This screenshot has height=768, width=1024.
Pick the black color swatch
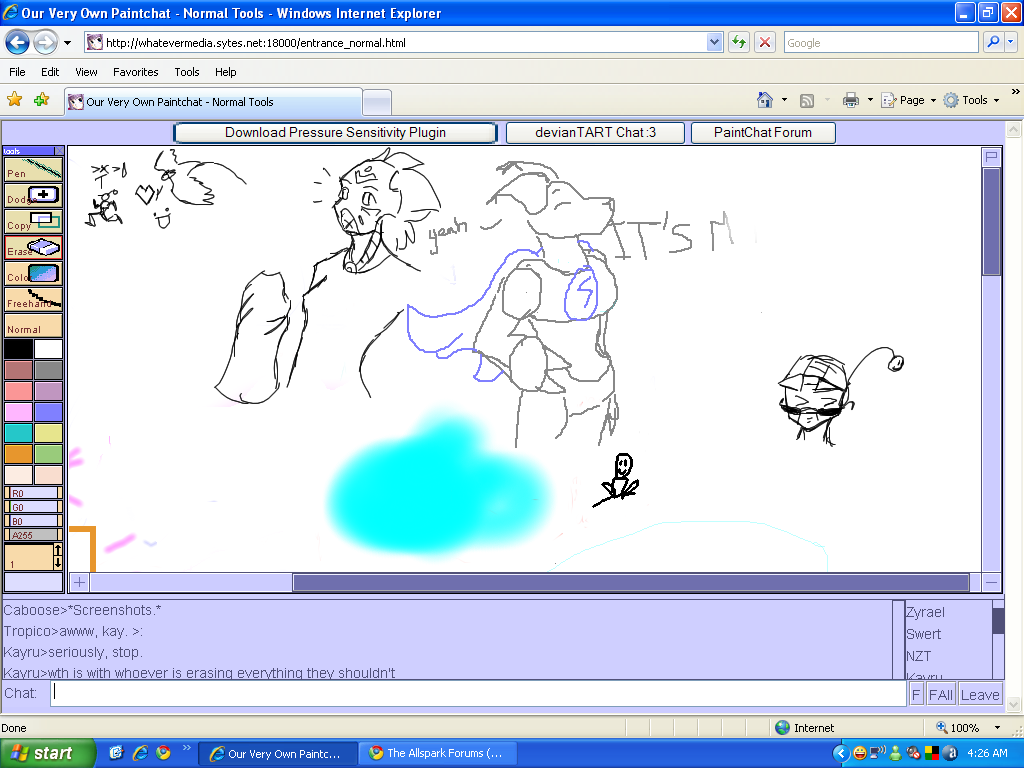[16, 348]
